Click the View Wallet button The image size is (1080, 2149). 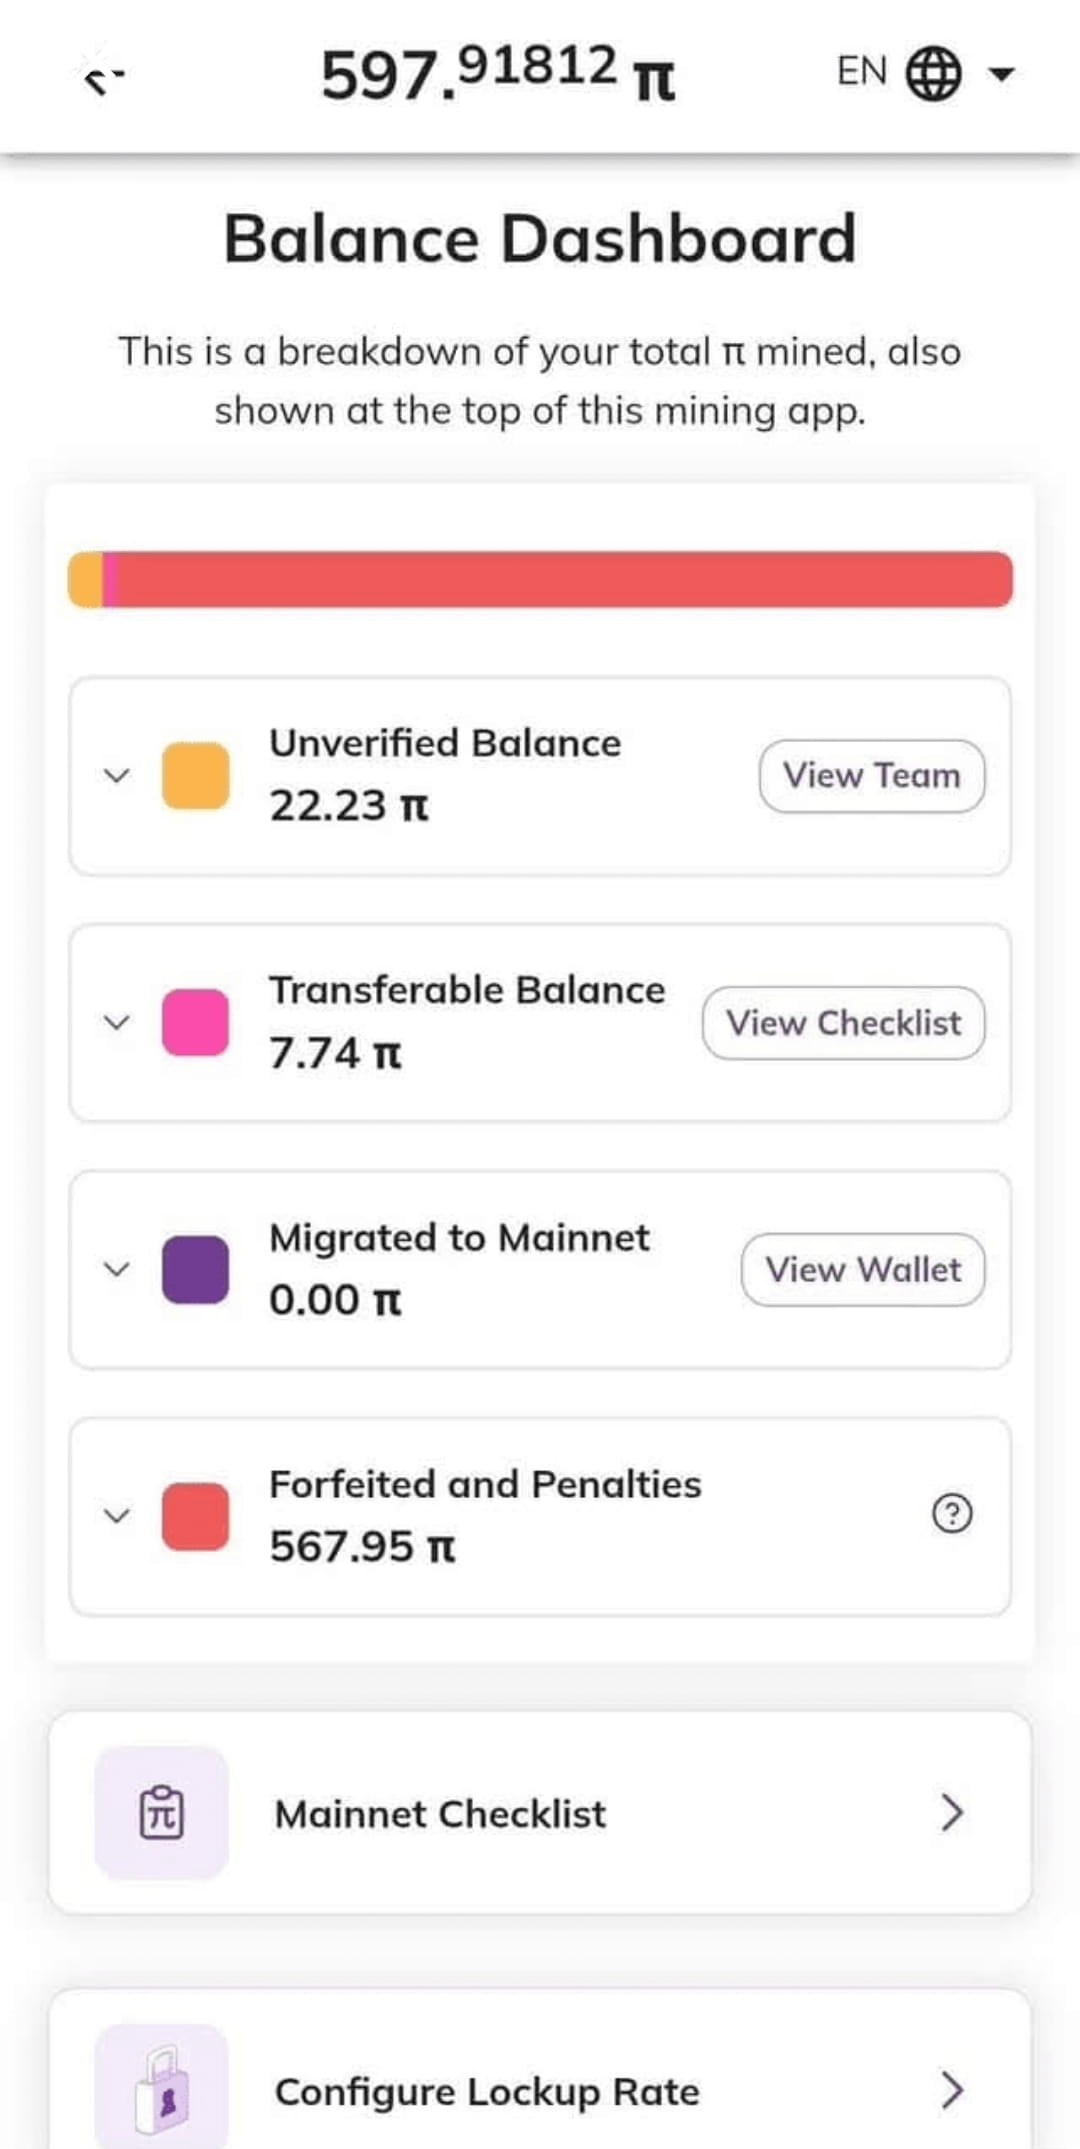pyautogui.click(x=863, y=1270)
